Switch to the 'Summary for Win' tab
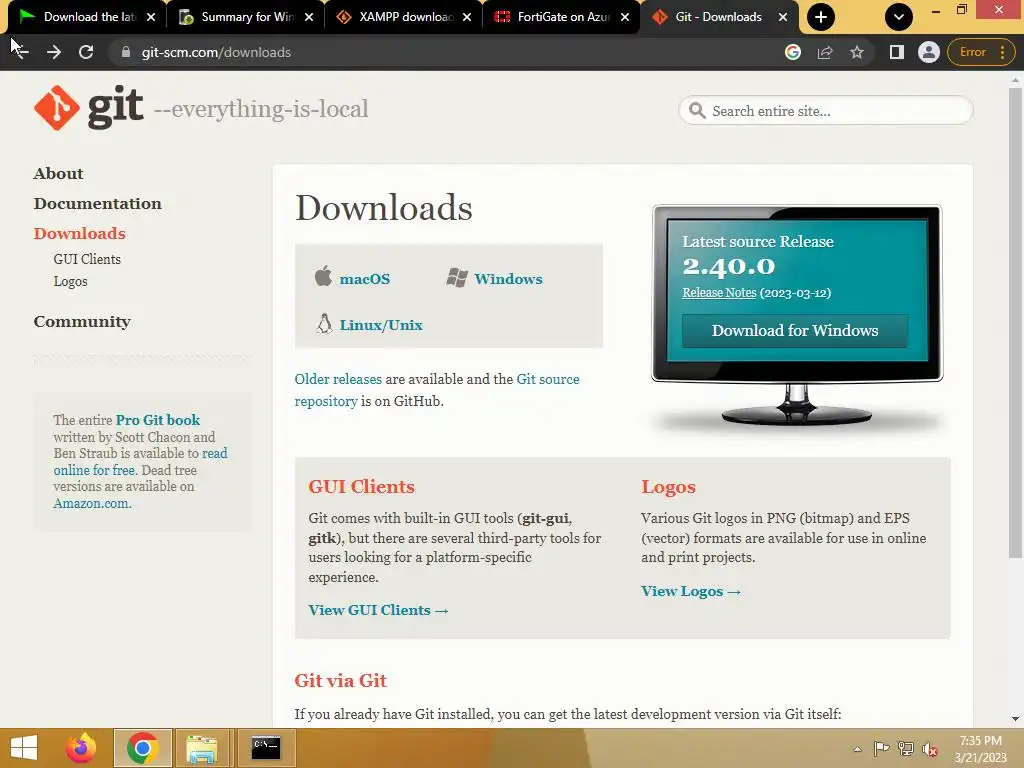1024x768 pixels. 245,17
